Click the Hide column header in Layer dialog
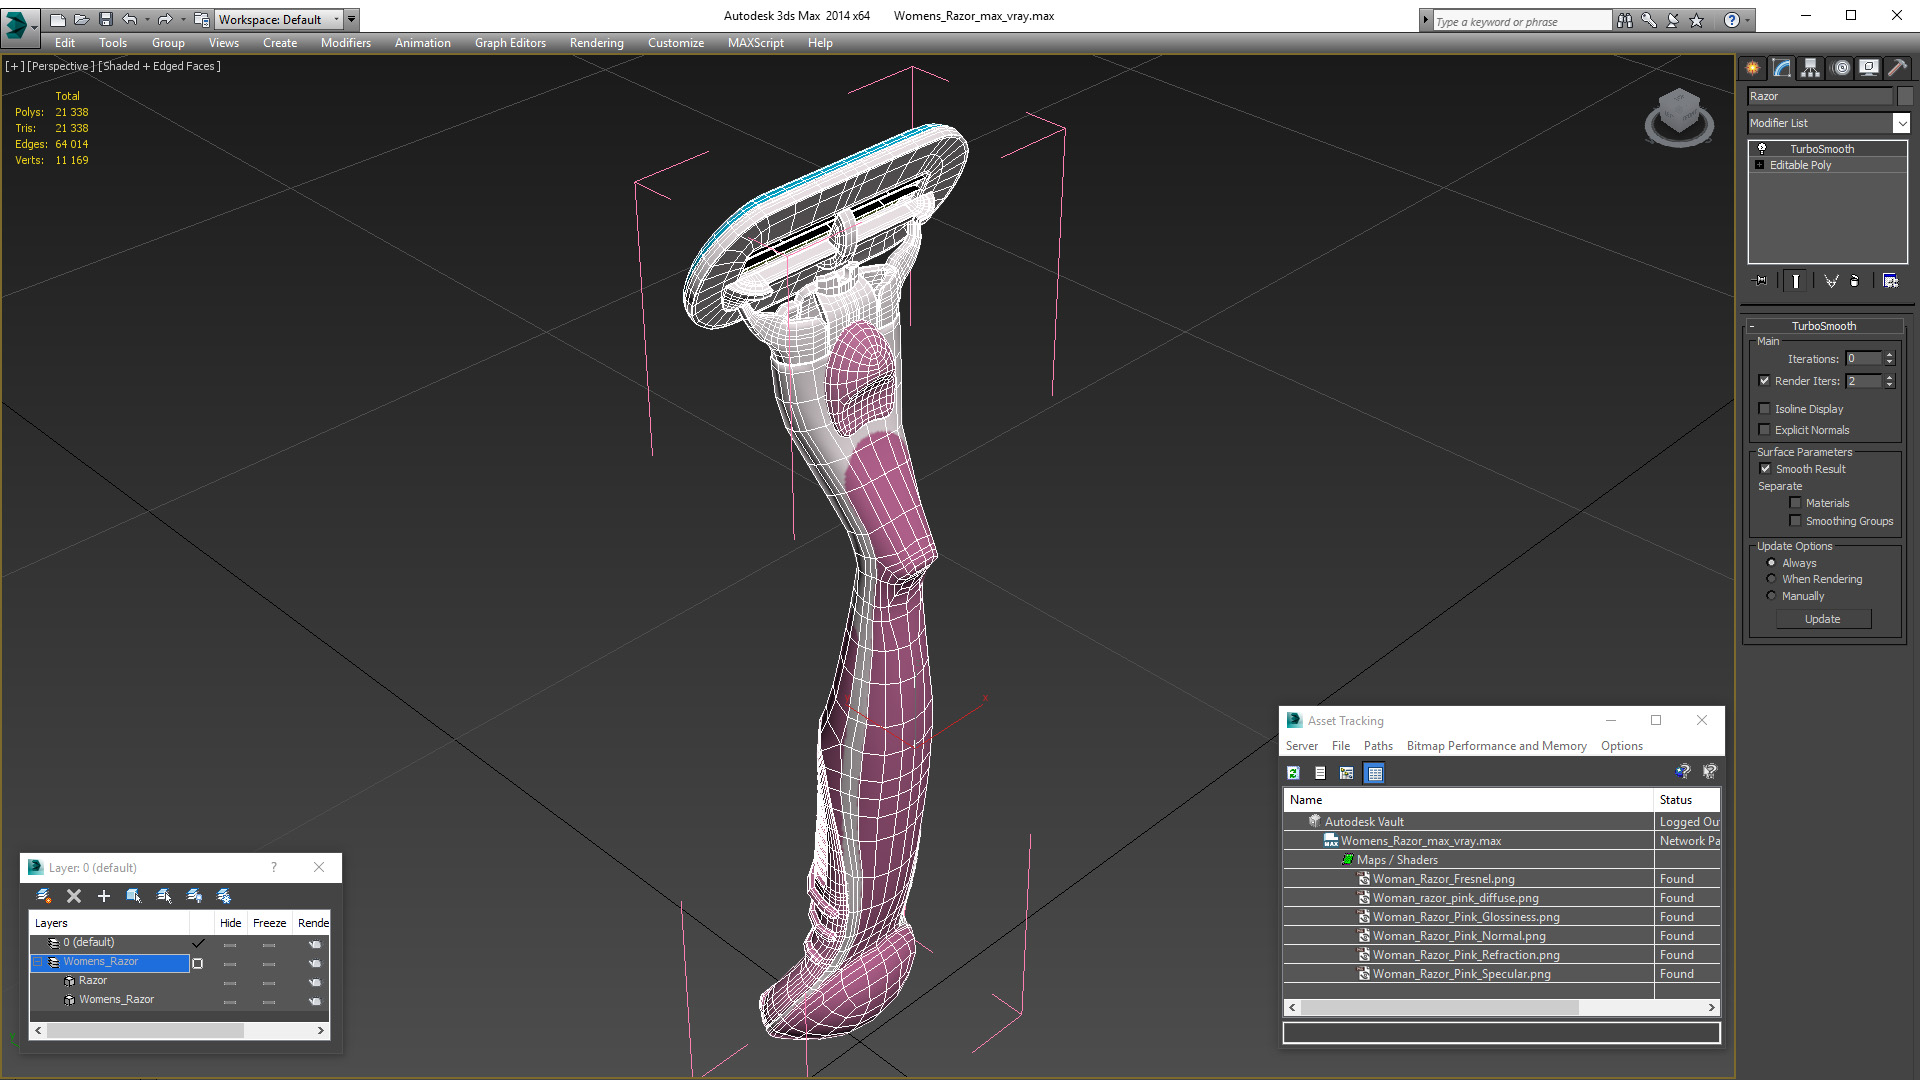This screenshot has height=1080, width=1920. coord(230,923)
